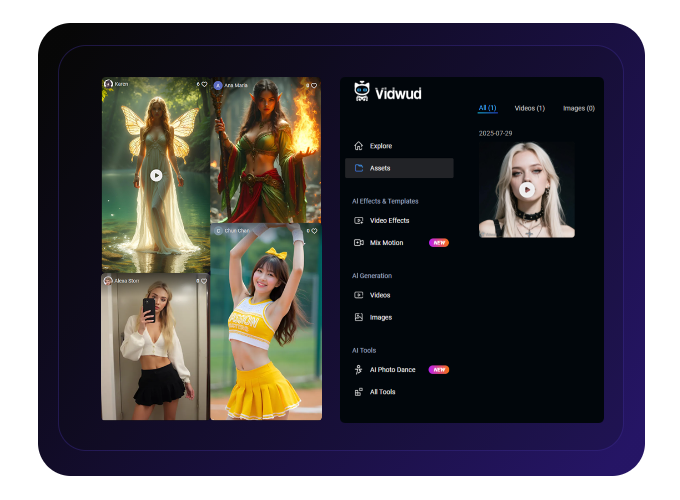680x500 pixels.
Task: Switch to the Images (0) tab
Action: tap(578, 108)
